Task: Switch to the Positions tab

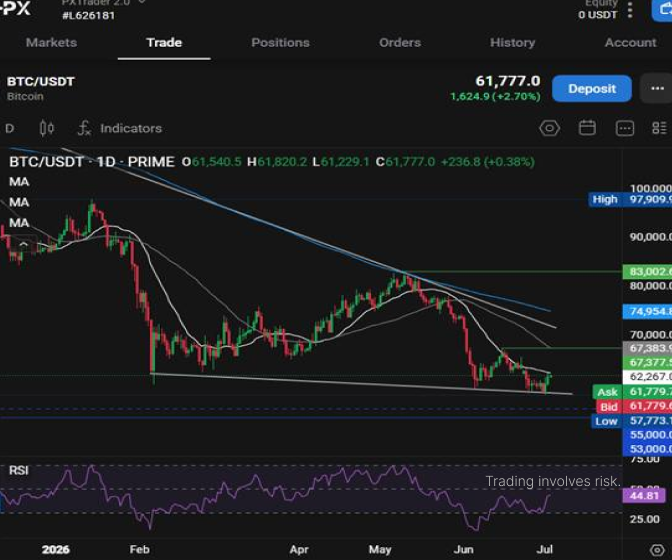Action: point(280,42)
